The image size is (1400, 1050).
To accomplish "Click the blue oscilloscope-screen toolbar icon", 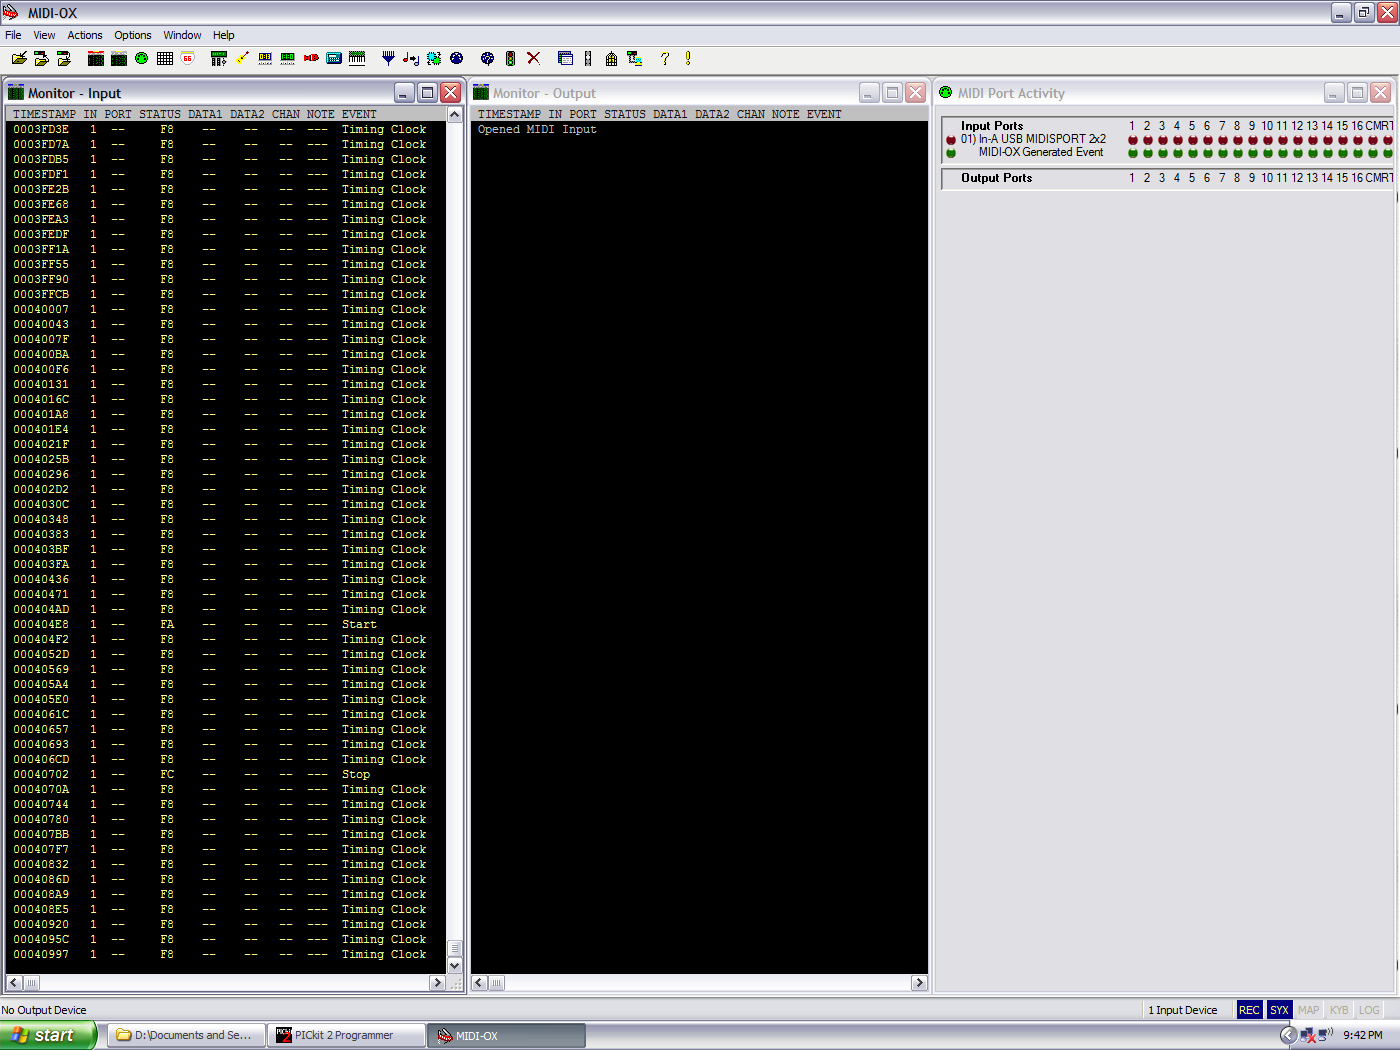I will pos(334,58).
